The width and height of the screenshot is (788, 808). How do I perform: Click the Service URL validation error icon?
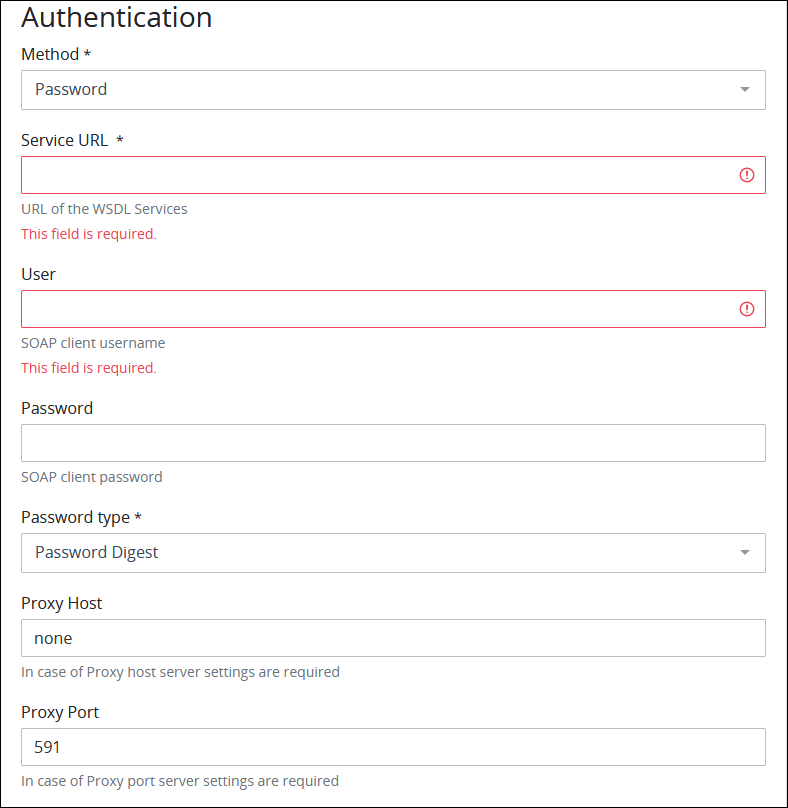pos(746,174)
